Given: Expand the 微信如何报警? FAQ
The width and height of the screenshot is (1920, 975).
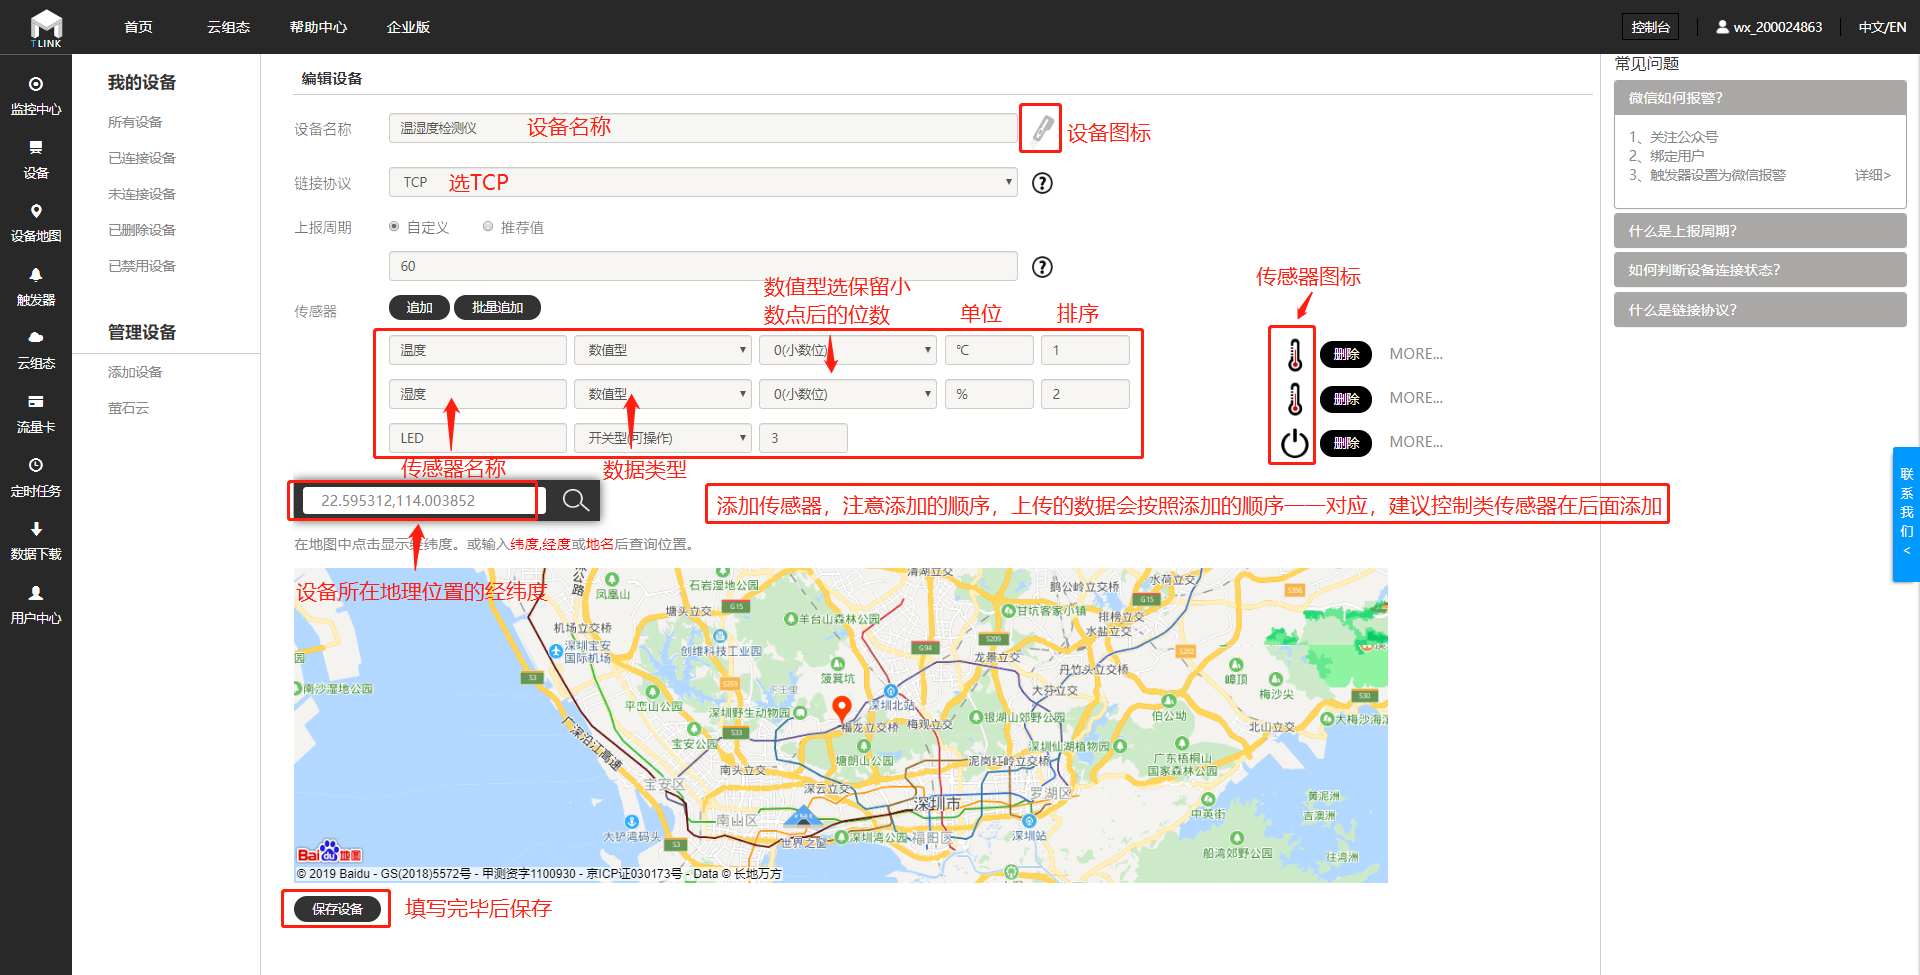Looking at the screenshot, I should (x=1760, y=98).
